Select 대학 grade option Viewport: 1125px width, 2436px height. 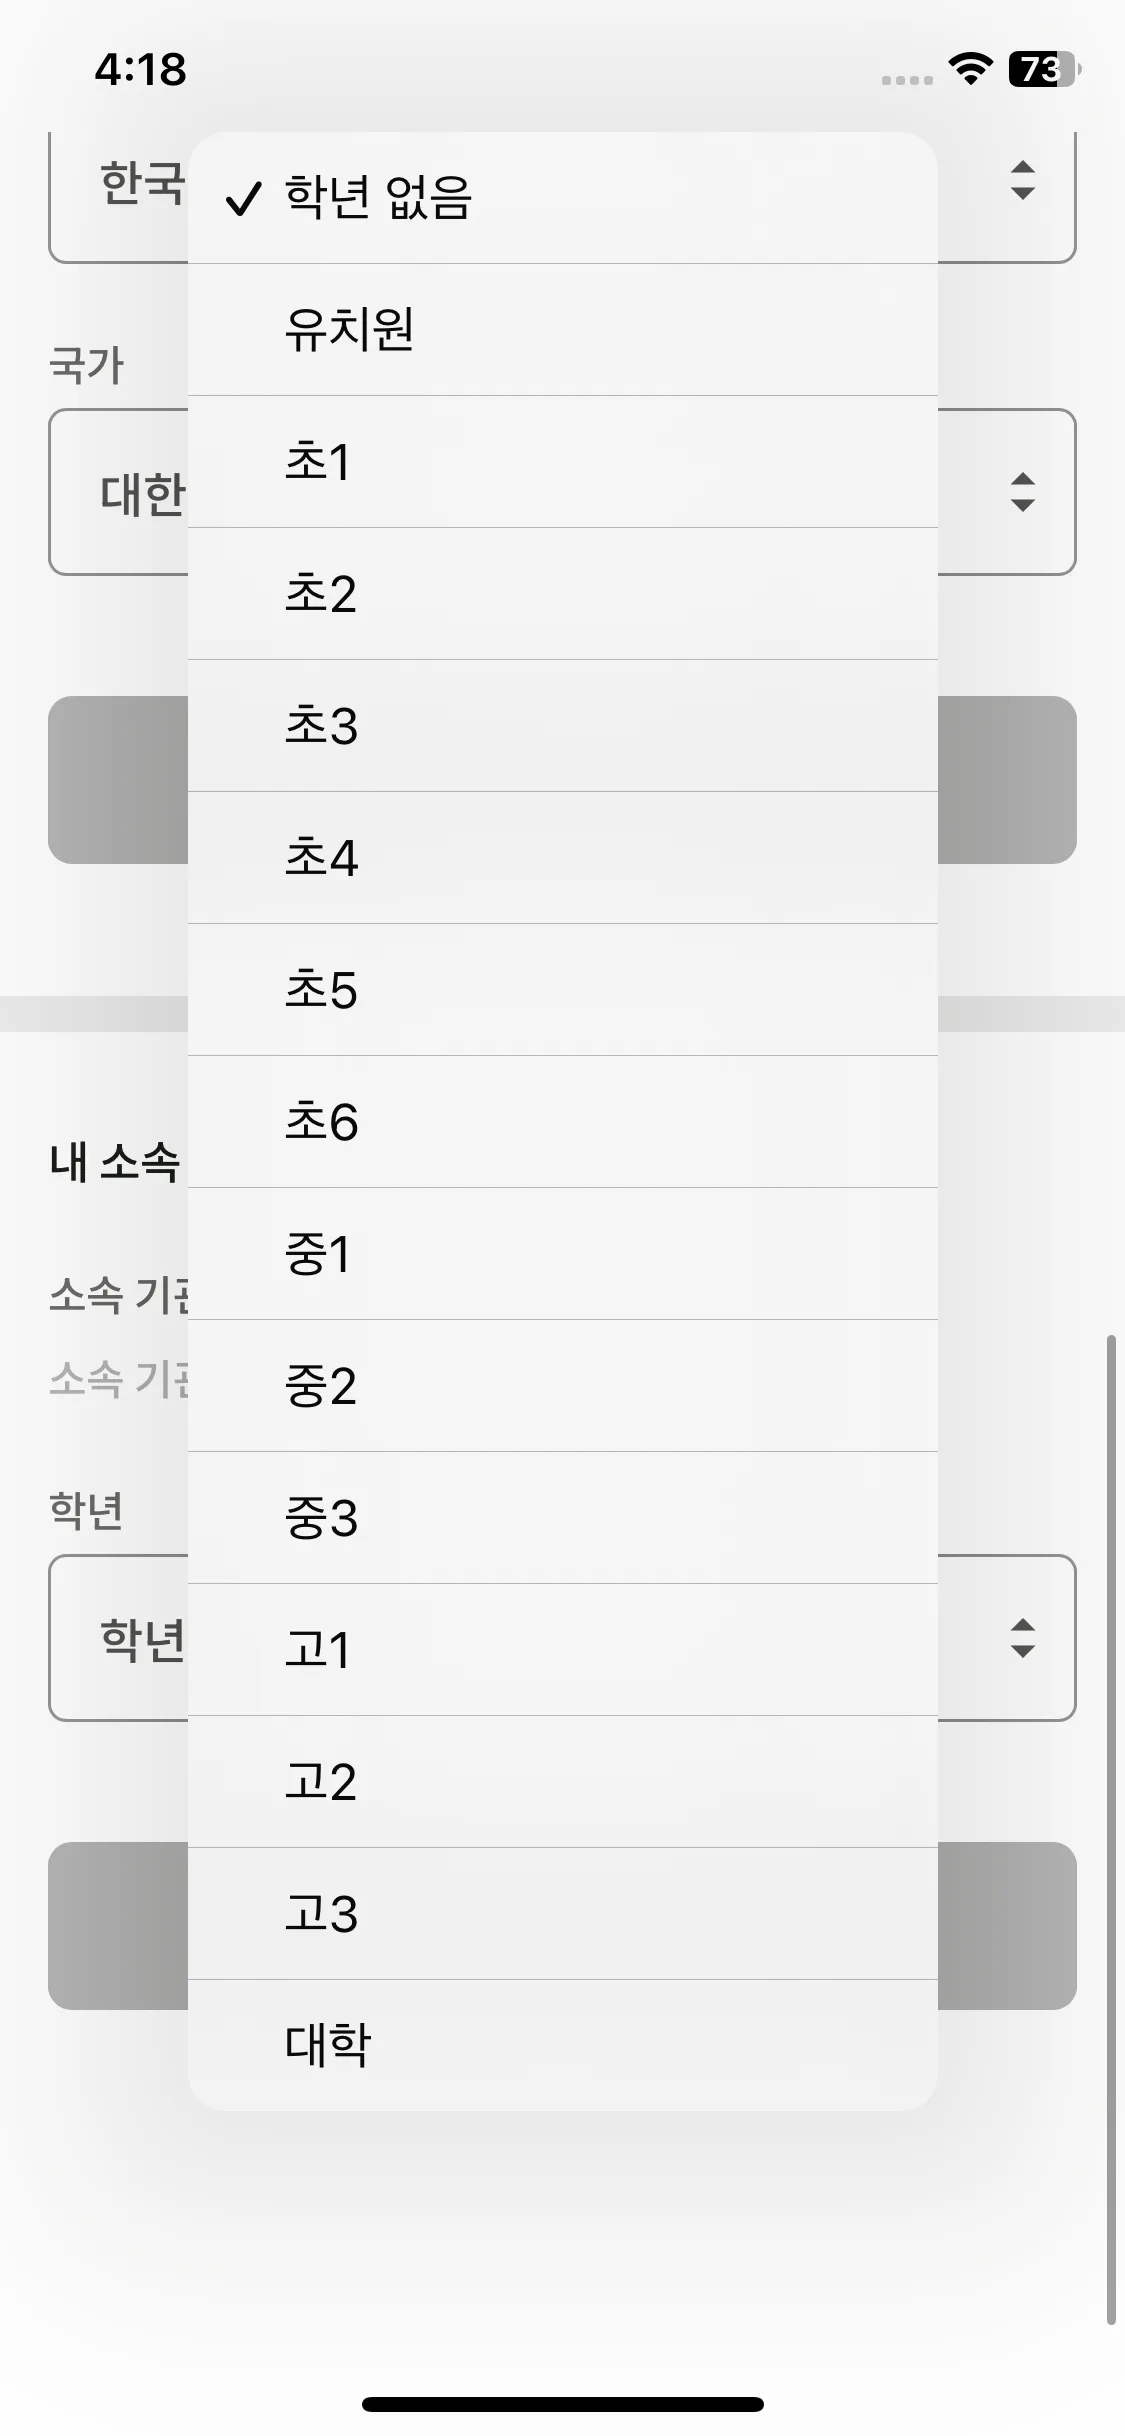(x=562, y=2045)
